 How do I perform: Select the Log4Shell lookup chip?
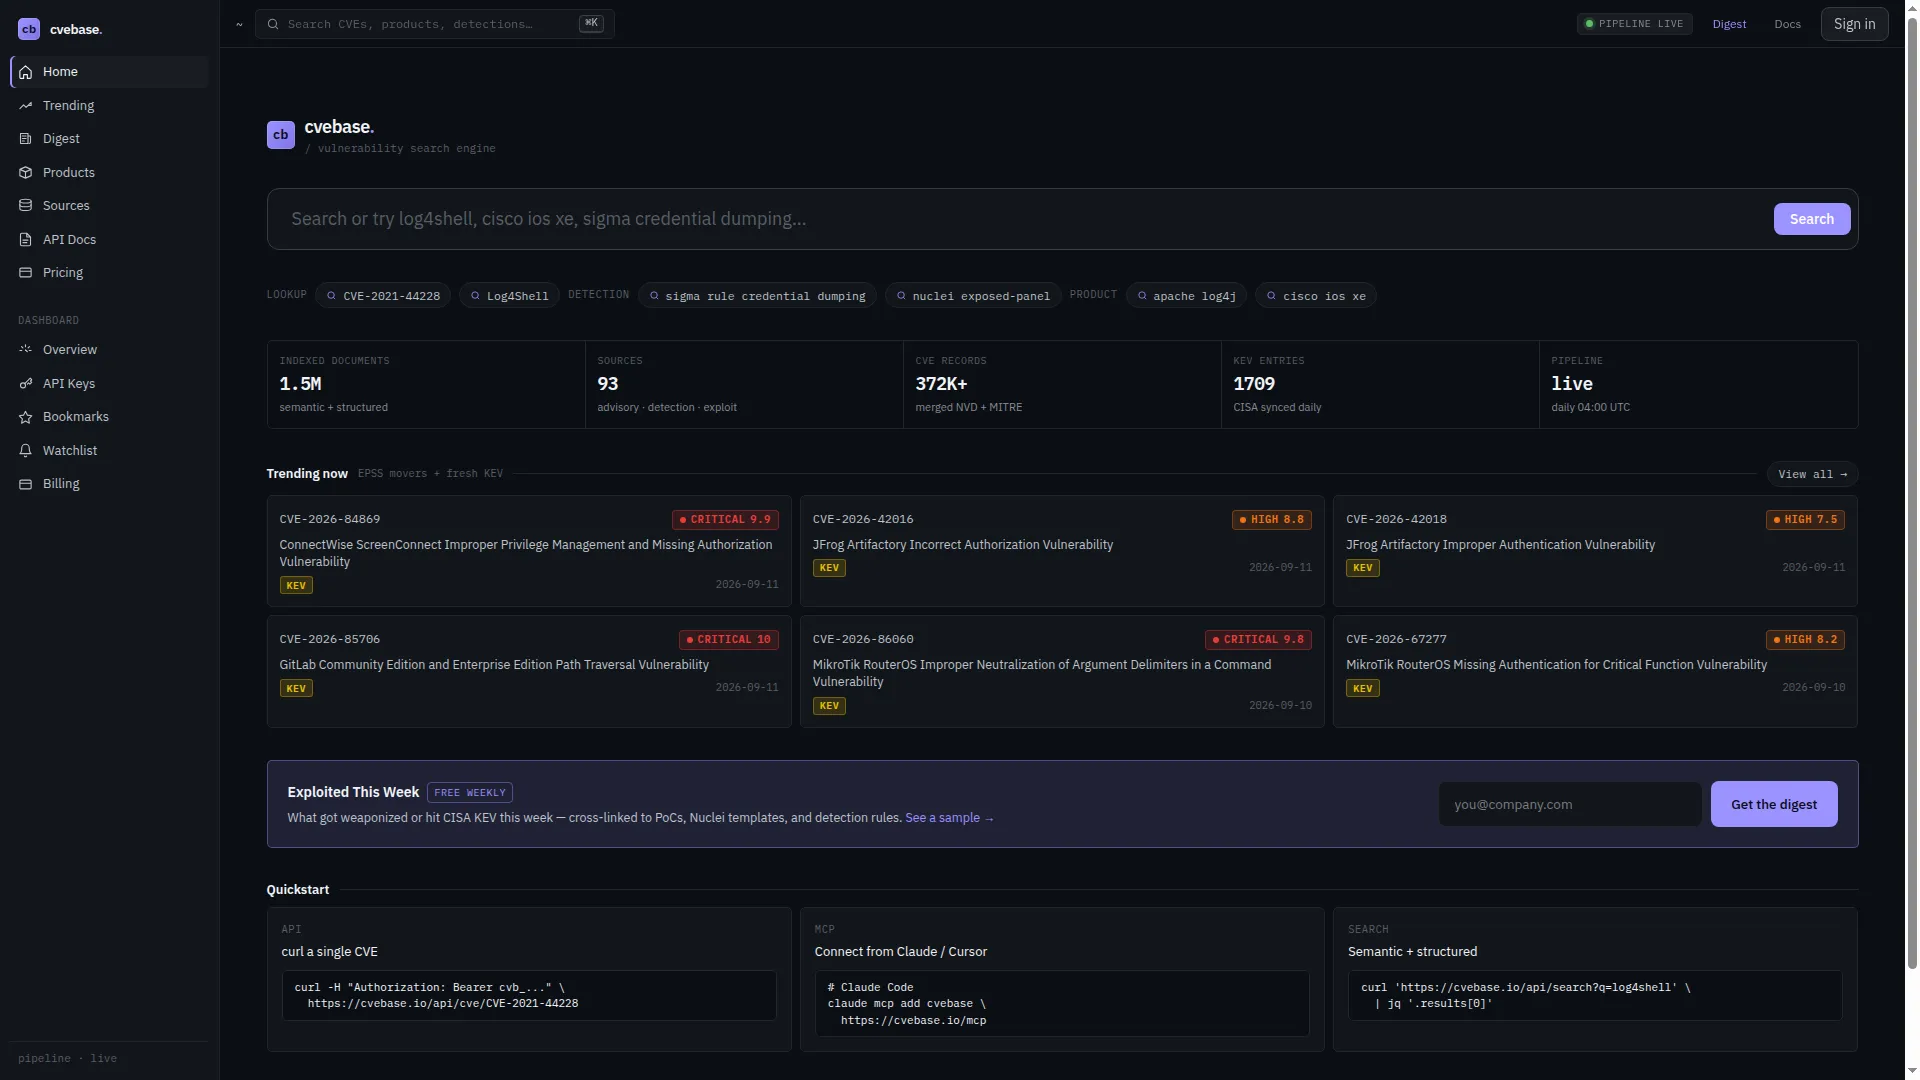pos(509,296)
